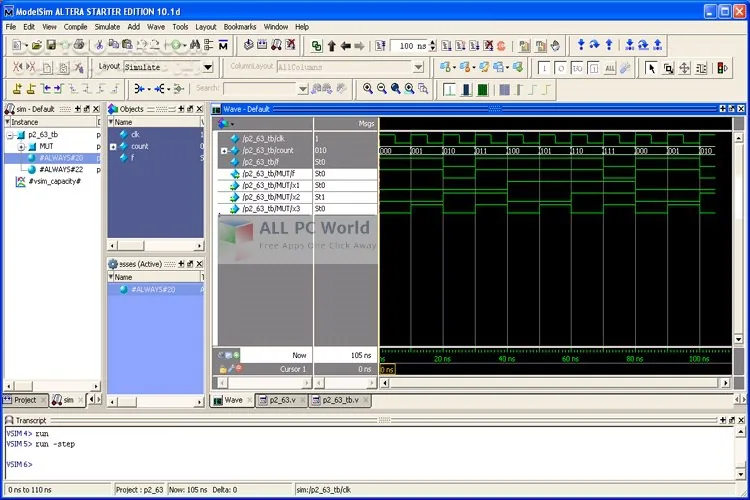The height and width of the screenshot is (500, 750).
Task: Collapse the p2_63_tb instance node
Action: pyautogui.click(x=10, y=135)
